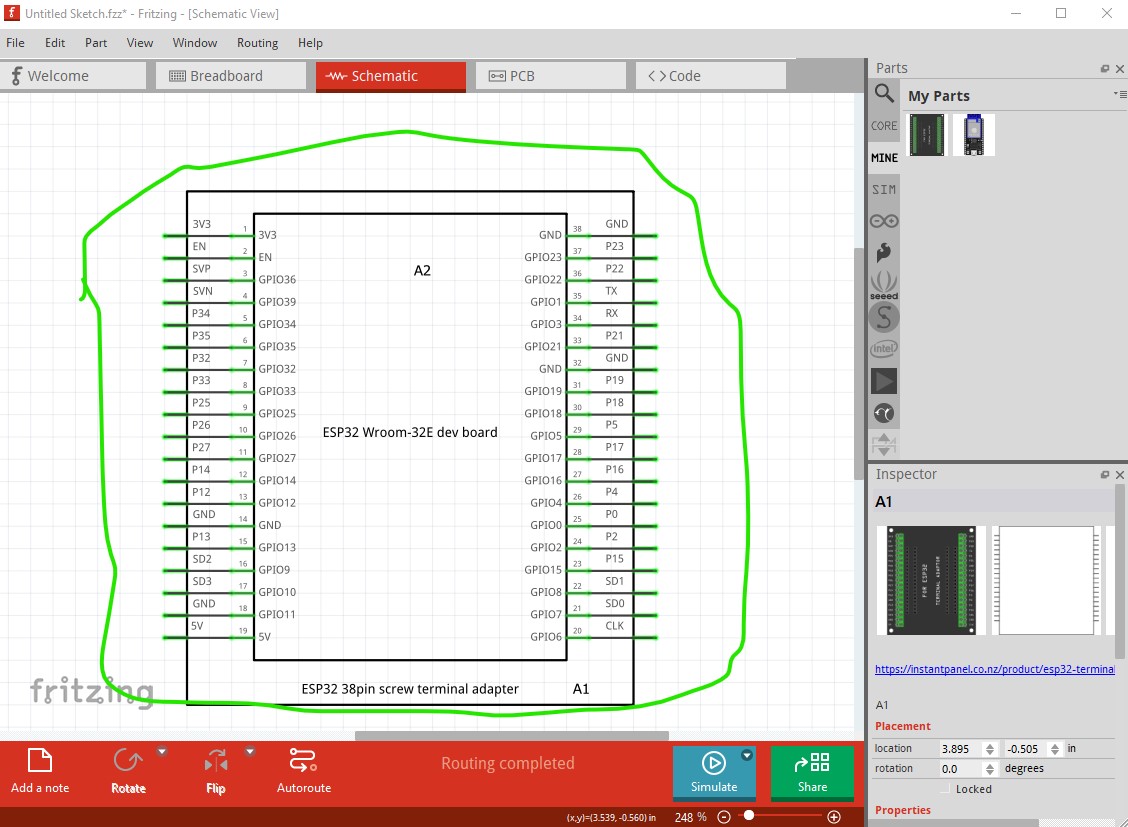The width and height of the screenshot is (1128, 827).
Task: Undock the Parts panel
Action: pyautogui.click(x=1105, y=68)
